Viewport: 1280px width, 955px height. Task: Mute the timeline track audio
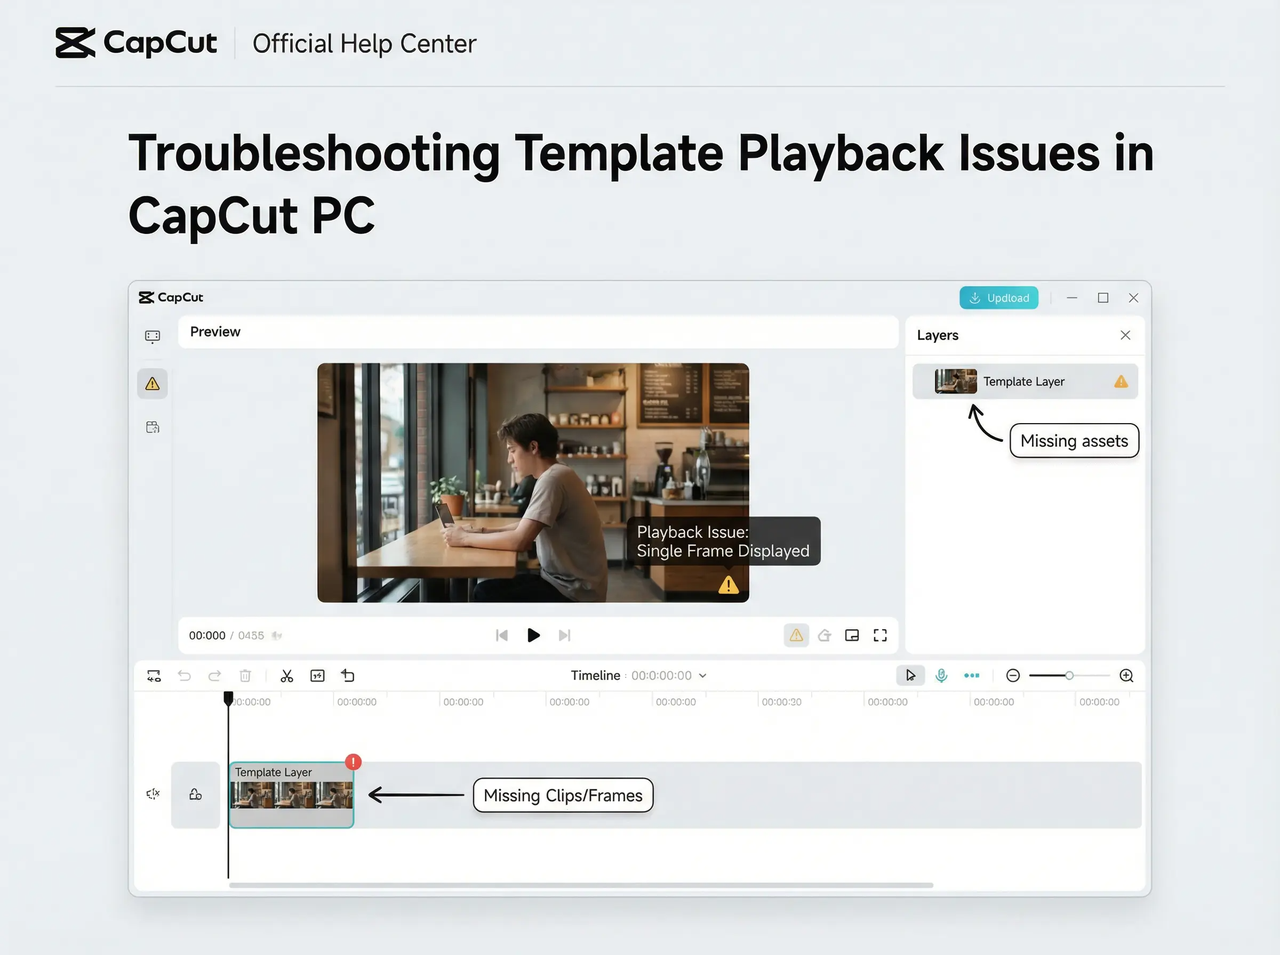point(152,793)
